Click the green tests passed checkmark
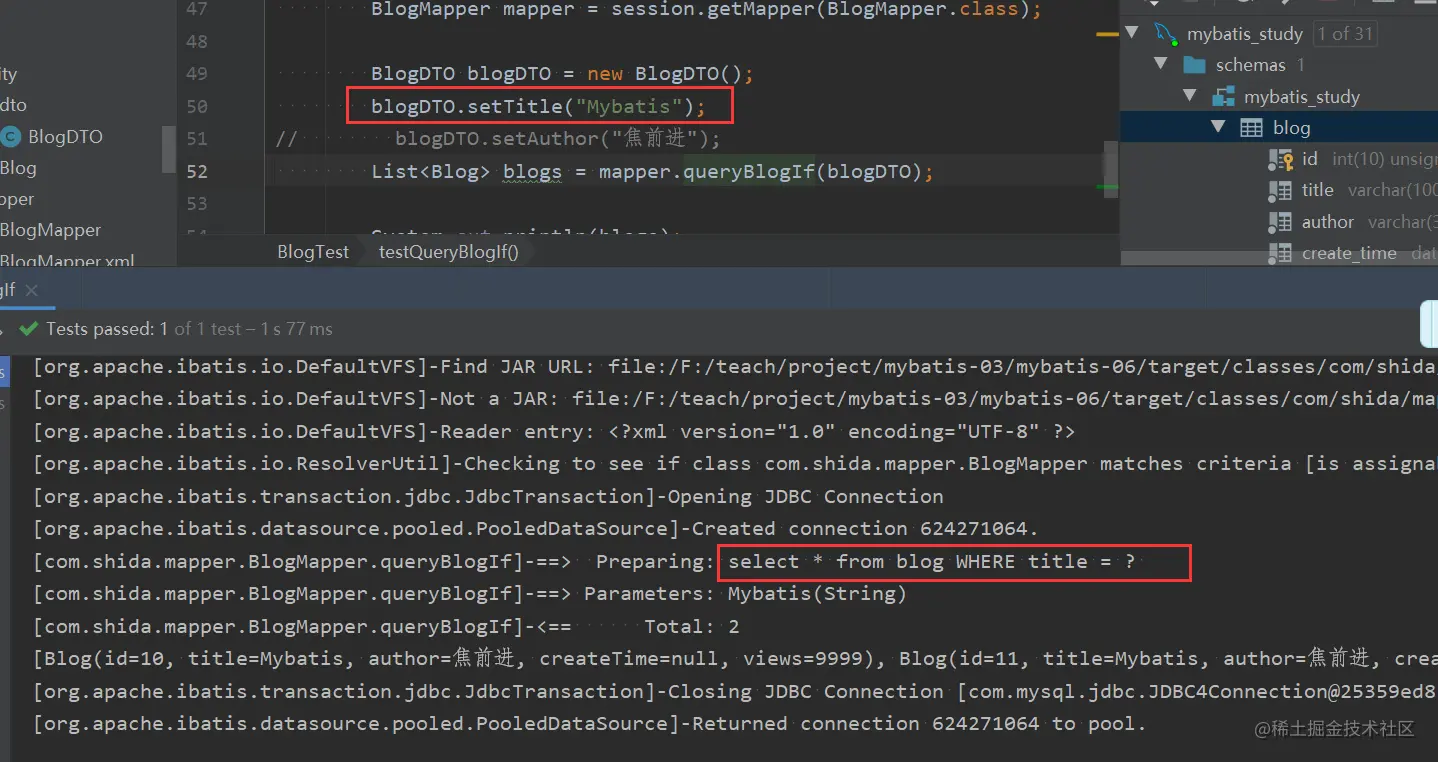This screenshot has height=762, width=1438. click(x=28, y=328)
